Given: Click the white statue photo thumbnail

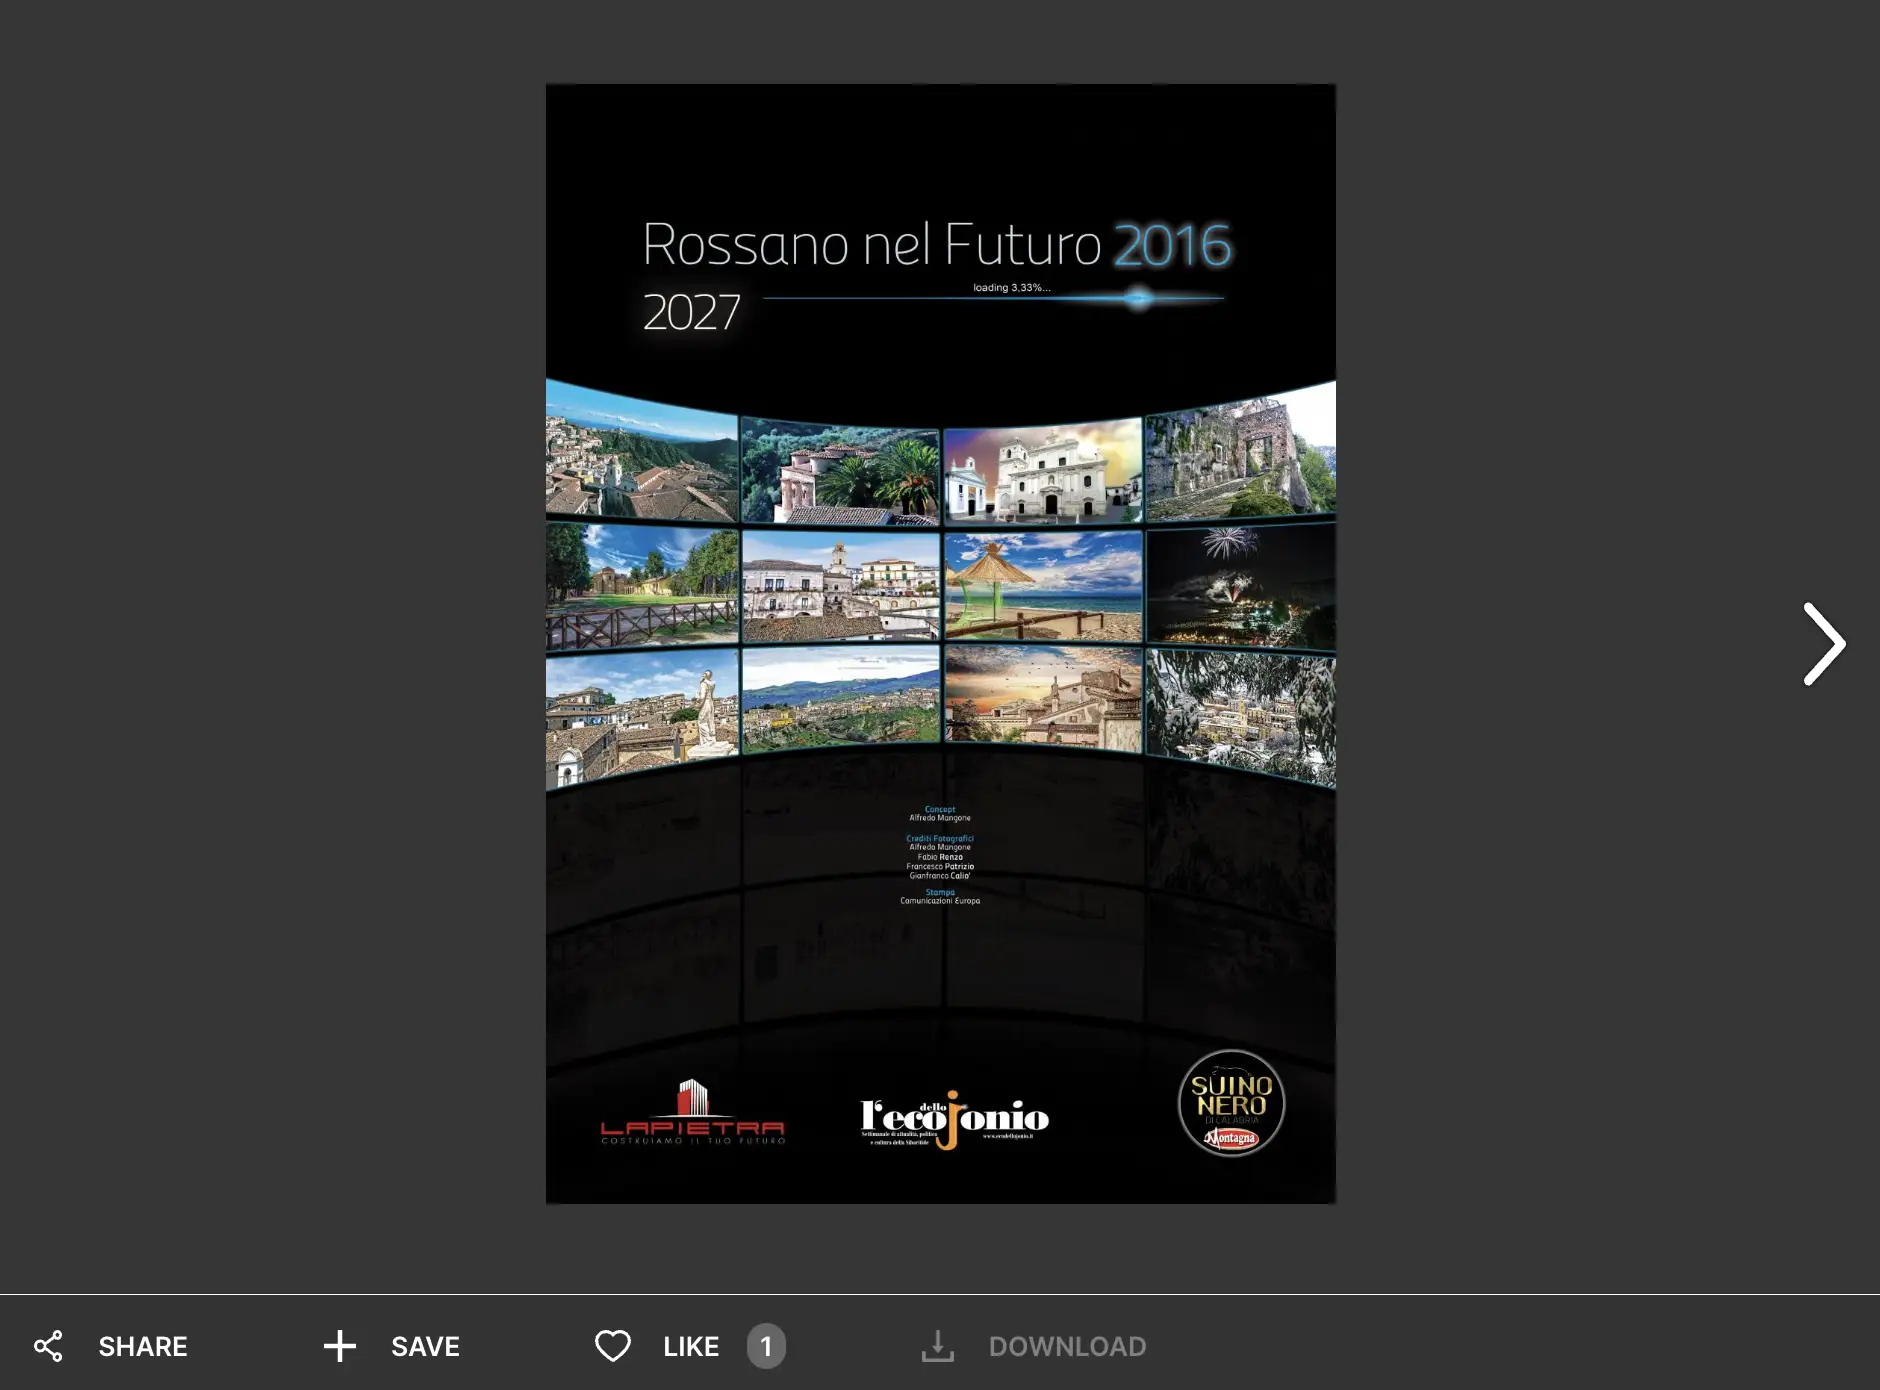Looking at the screenshot, I should [x=642, y=715].
